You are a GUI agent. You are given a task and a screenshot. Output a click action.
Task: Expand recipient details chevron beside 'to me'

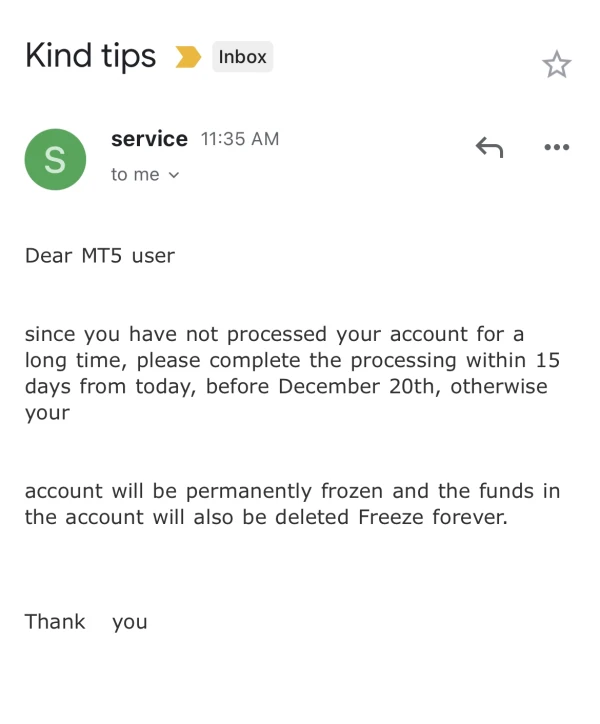(x=174, y=175)
